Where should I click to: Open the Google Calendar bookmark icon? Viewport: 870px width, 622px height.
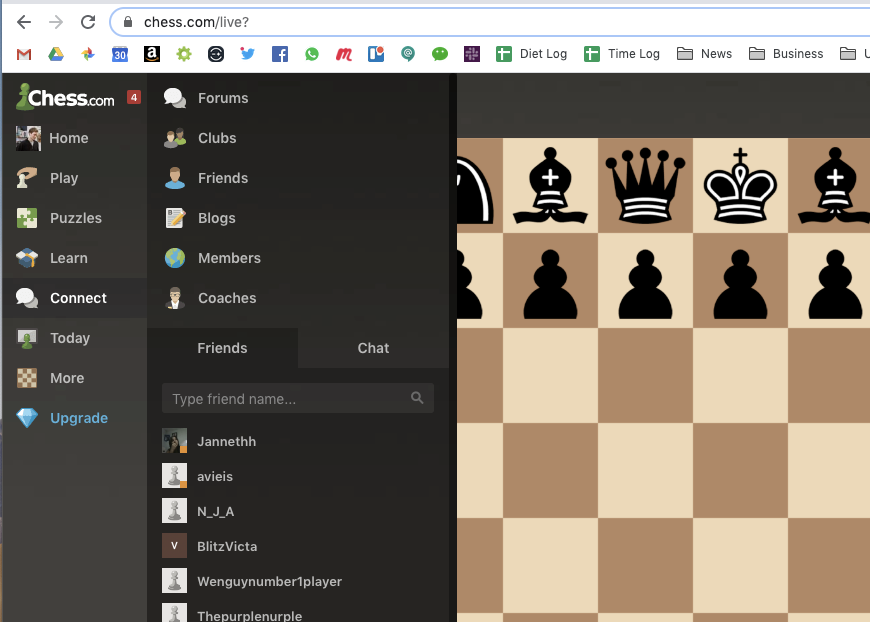(x=120, y=54)
